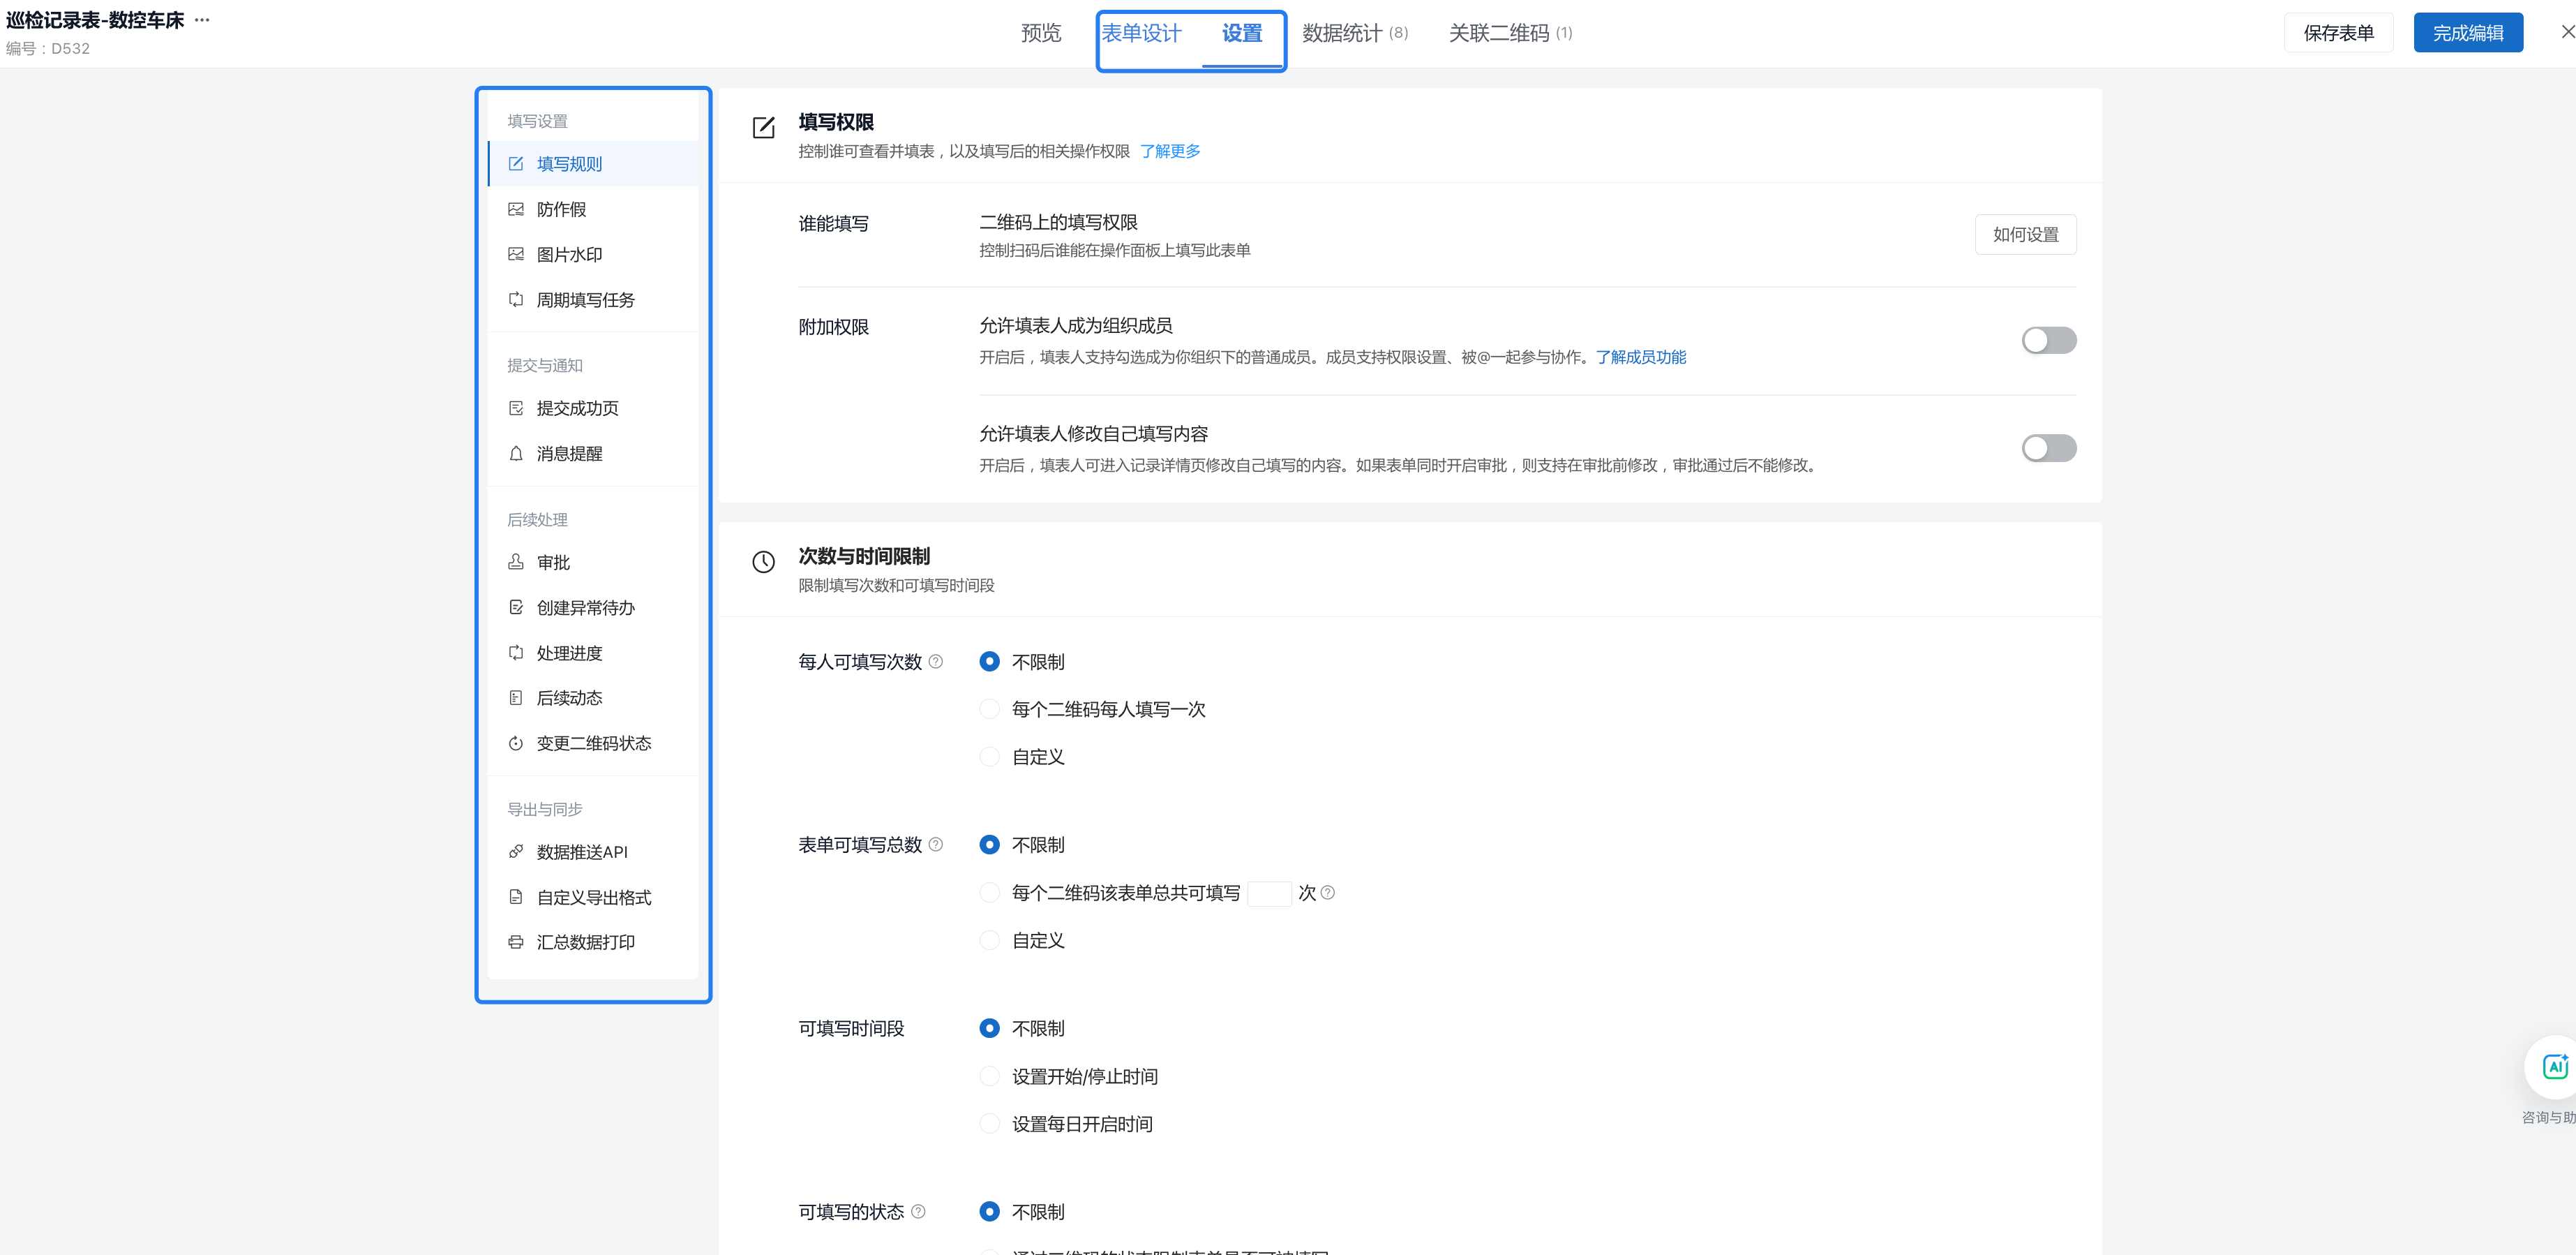This screenshot has width=2576, height=1255.
Task: Select 自定义 under 表单可填写总数
Action: pyautogui.click(x=989, y=940)
